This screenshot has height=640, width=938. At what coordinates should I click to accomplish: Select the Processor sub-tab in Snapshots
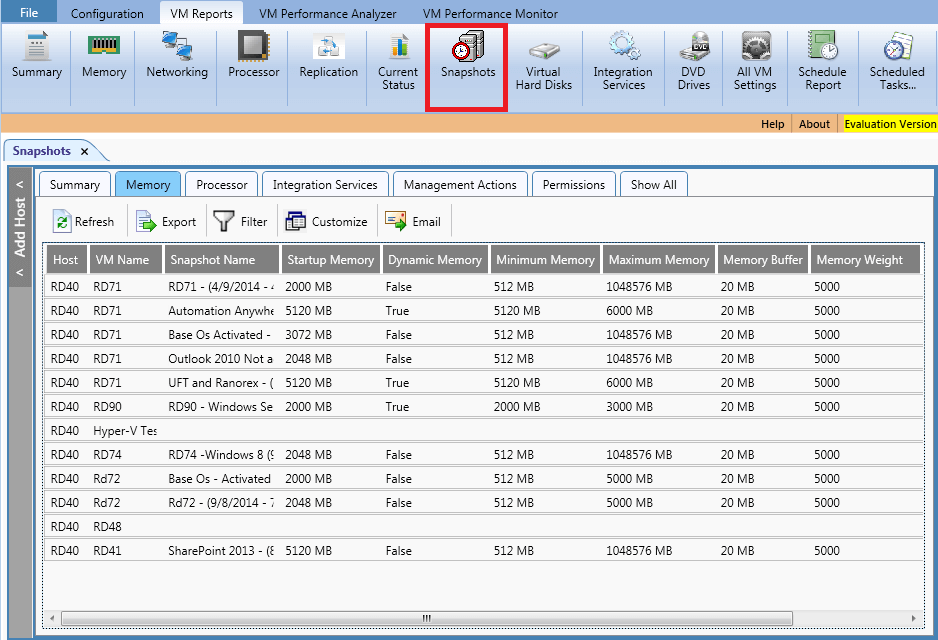(x=221, y=184)
